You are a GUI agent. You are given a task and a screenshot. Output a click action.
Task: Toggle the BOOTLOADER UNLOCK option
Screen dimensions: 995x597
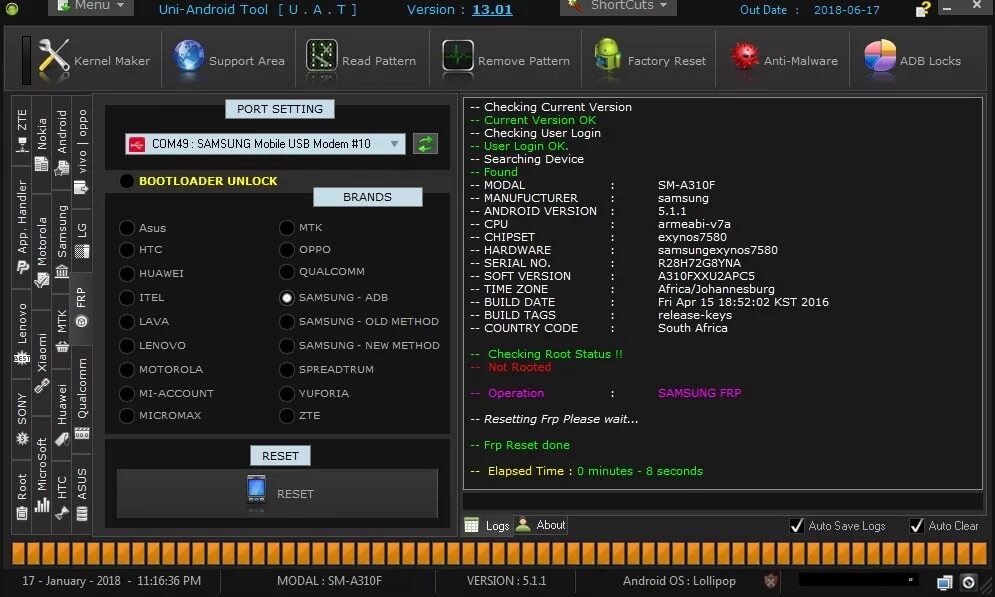click(x=127, y=181)
